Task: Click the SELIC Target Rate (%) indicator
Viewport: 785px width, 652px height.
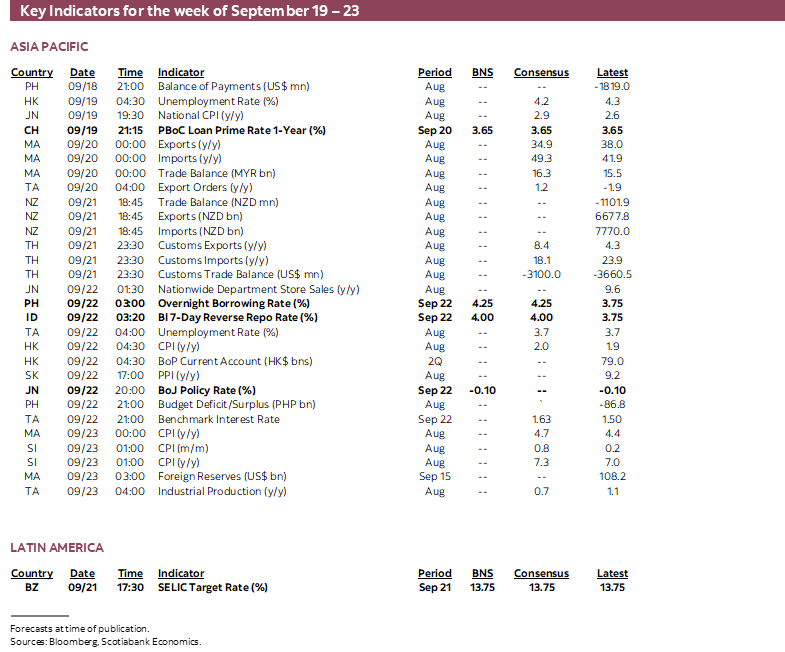Action: pyautogui.click(x=213, y=587)
